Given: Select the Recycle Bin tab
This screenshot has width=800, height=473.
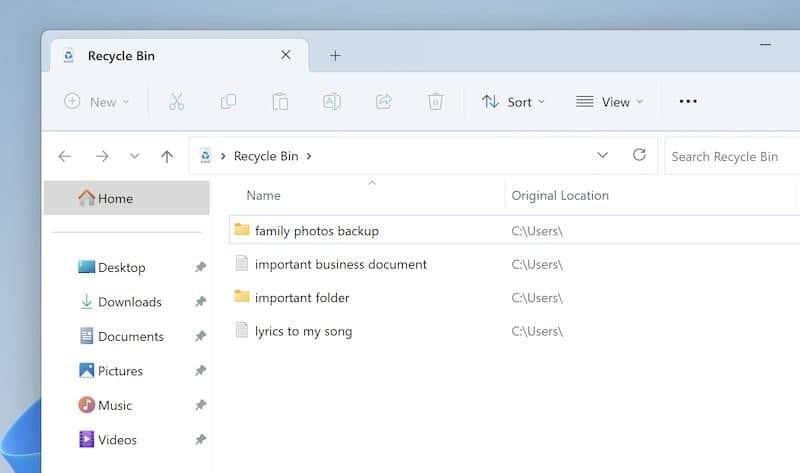Looking at the screenshot, I should point(180,55).
